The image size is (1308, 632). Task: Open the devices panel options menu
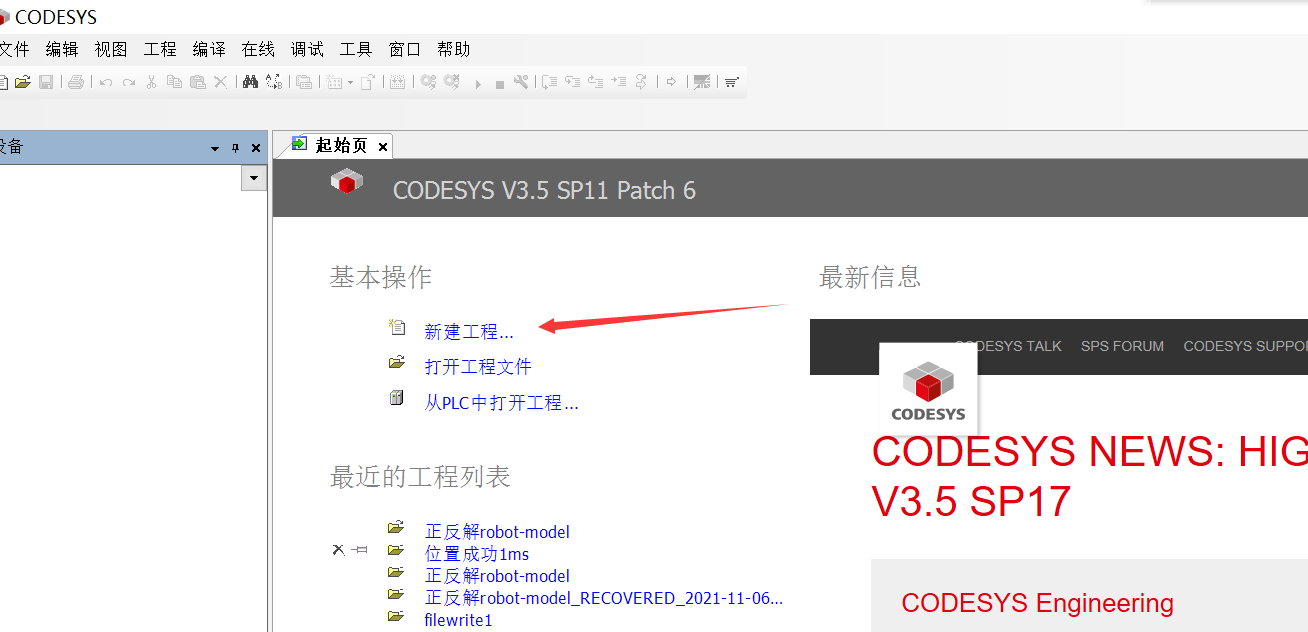214,147
